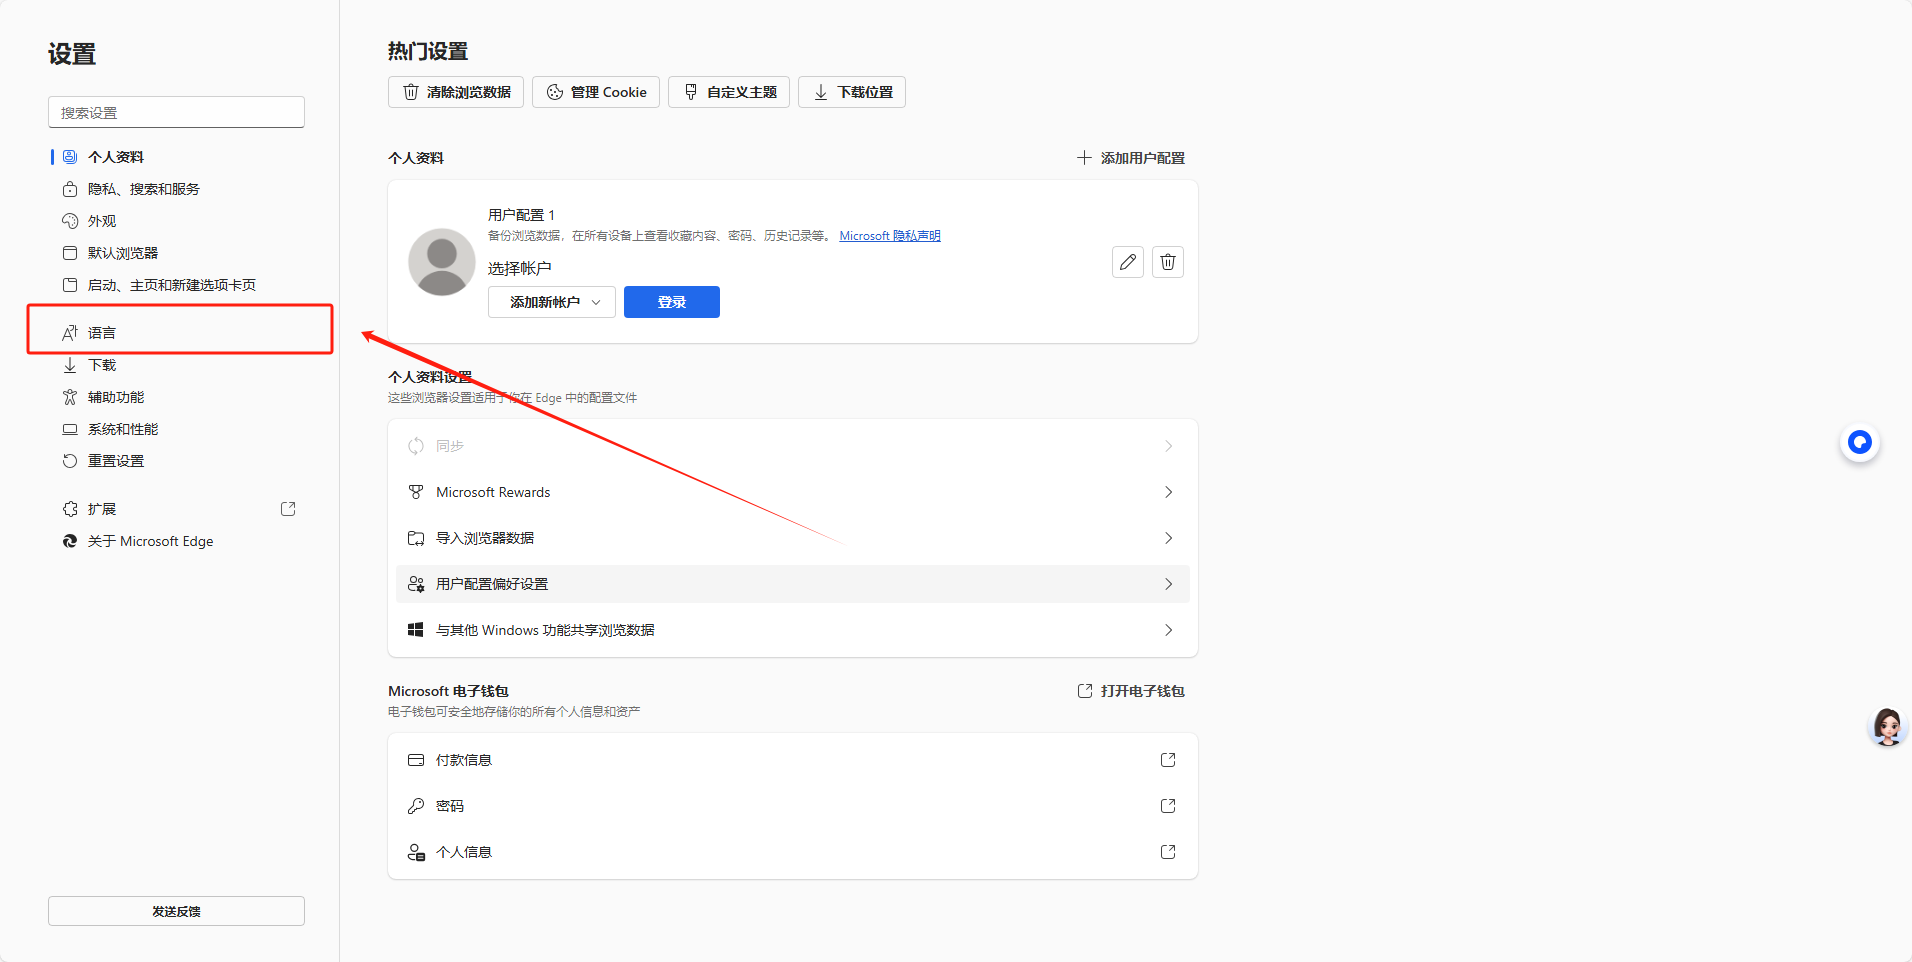The height and width of the screenshot is (962, 1912).
Task: Click the blue 登录 button
Action: pyautogui.click(x=671, y=301)
